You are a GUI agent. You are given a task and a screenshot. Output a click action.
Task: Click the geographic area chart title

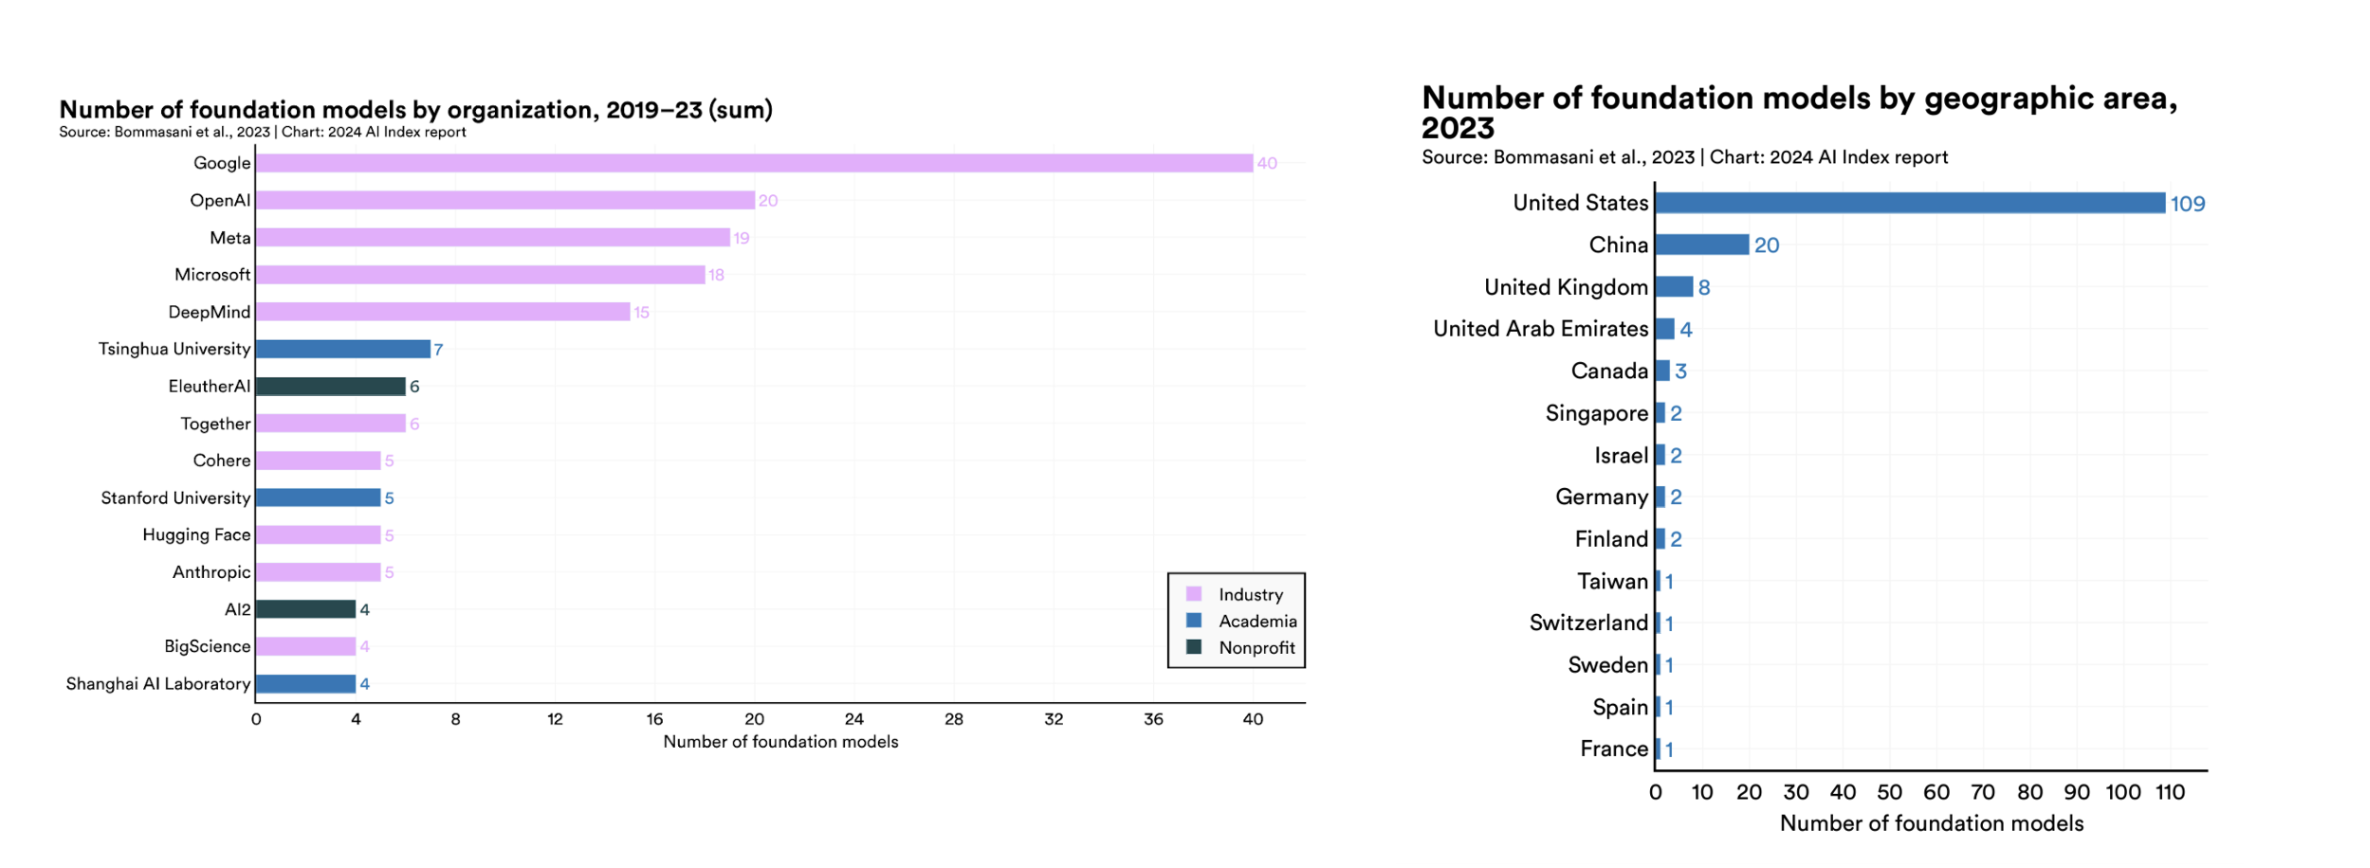point(1799,112)
